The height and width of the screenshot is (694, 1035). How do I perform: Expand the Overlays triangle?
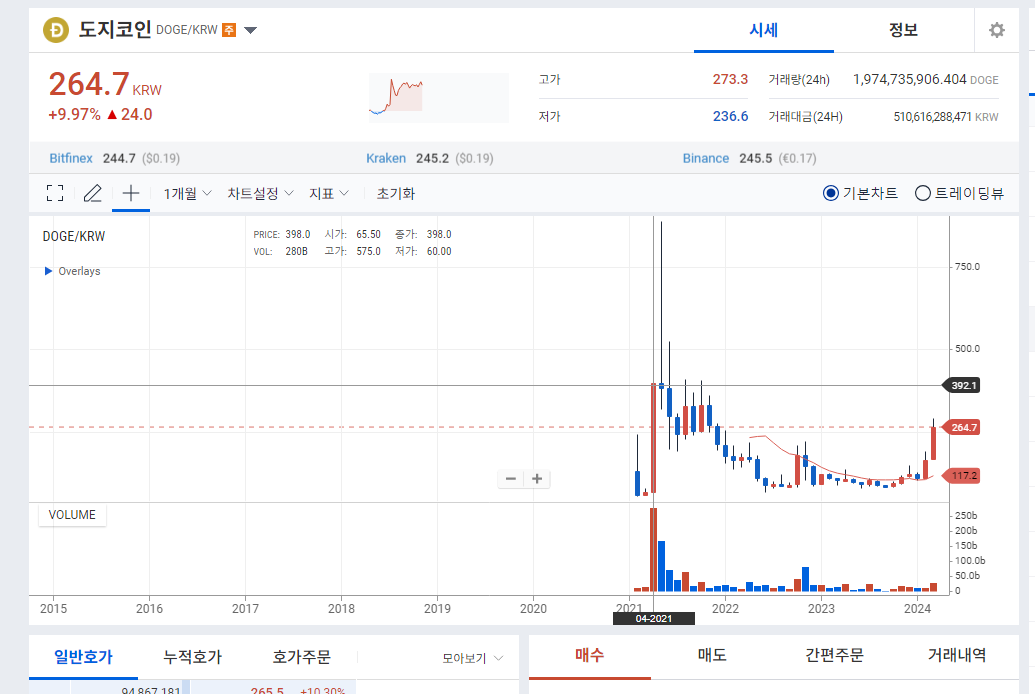(48, 271)
